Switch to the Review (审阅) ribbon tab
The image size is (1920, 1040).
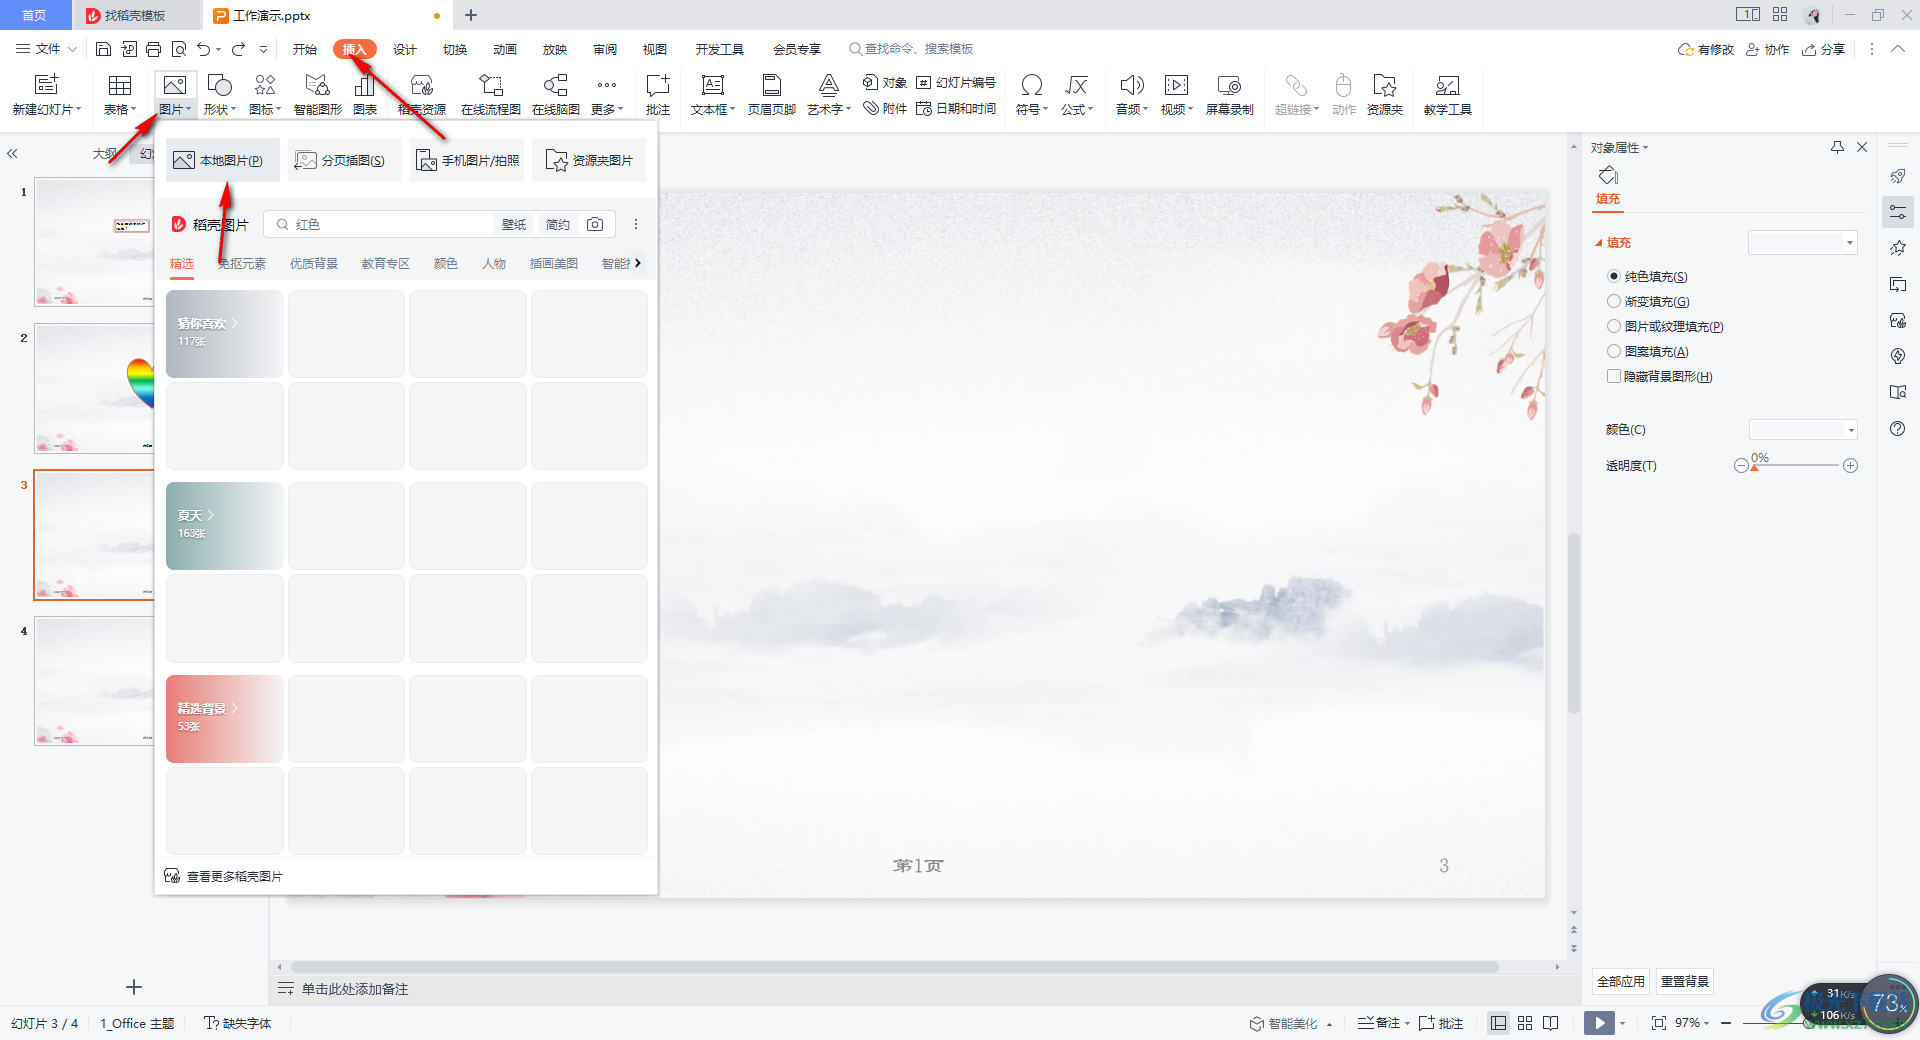tap(605, 49)
